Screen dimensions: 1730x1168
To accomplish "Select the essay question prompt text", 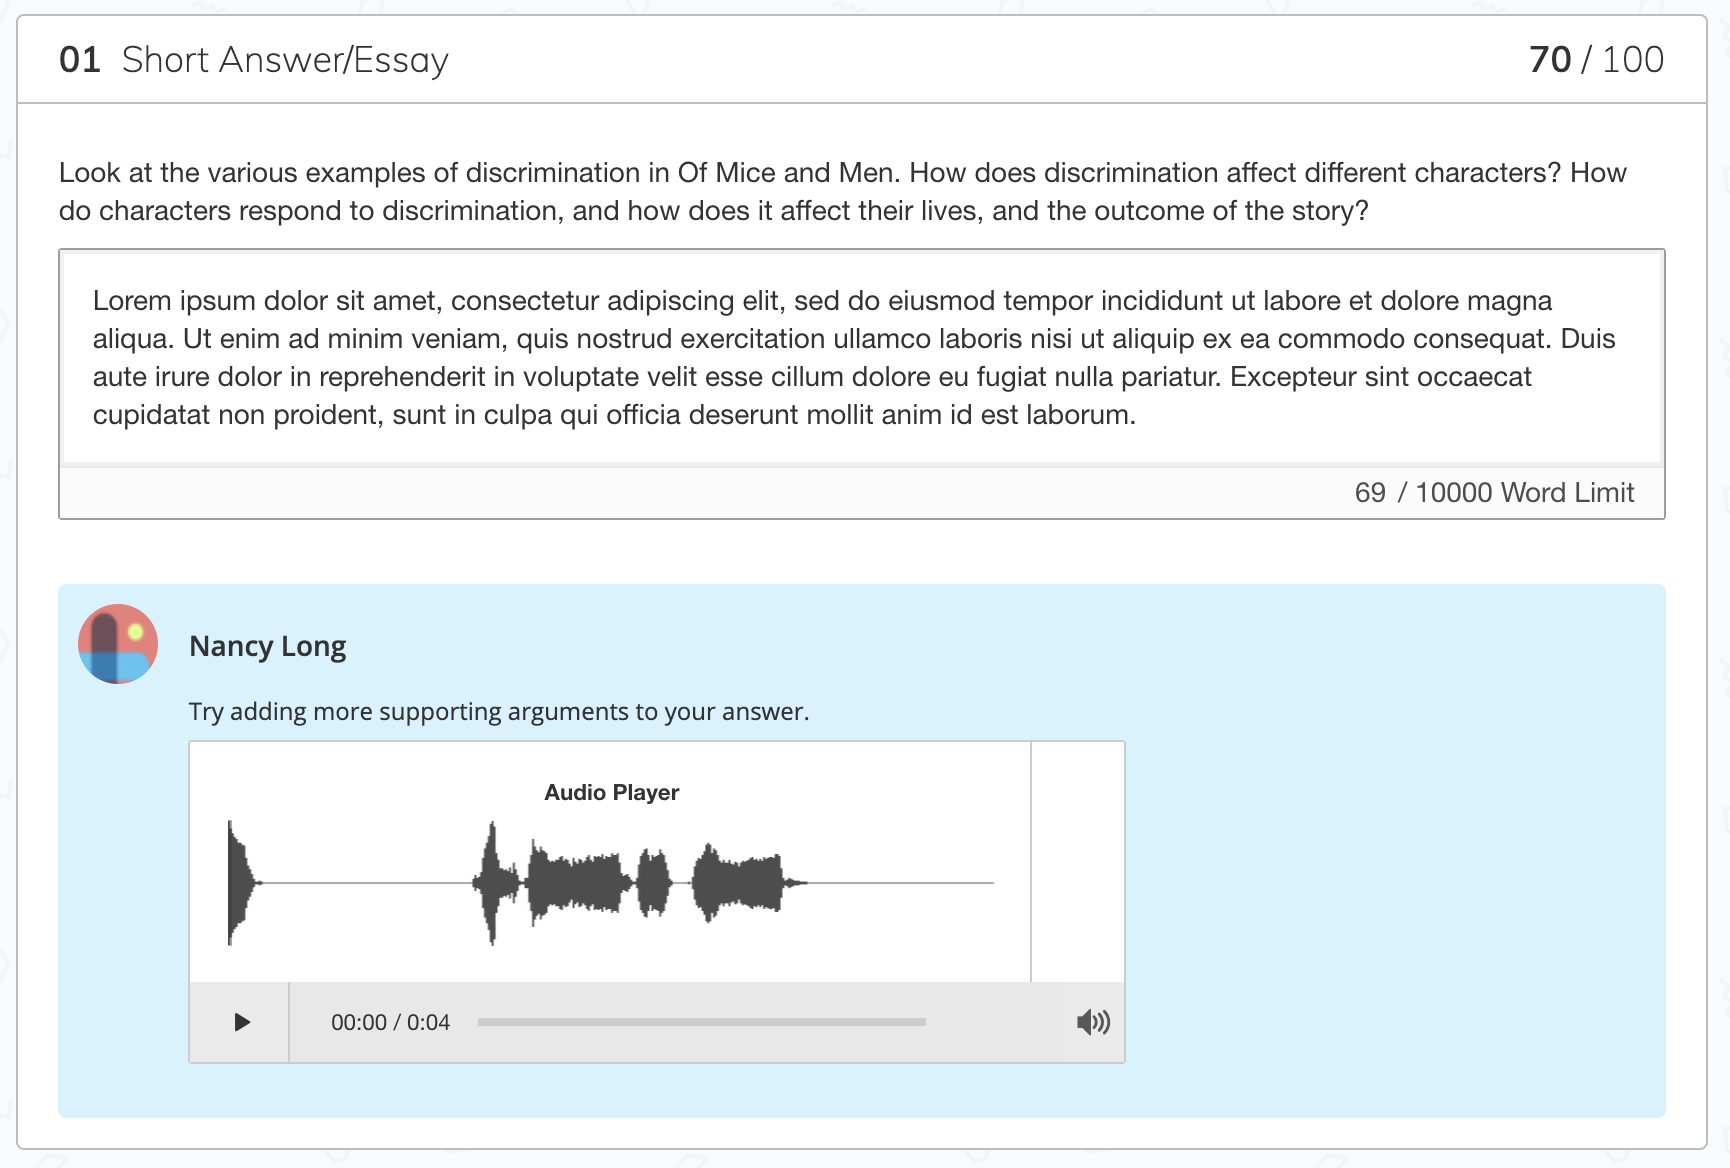I will (860, 190).
